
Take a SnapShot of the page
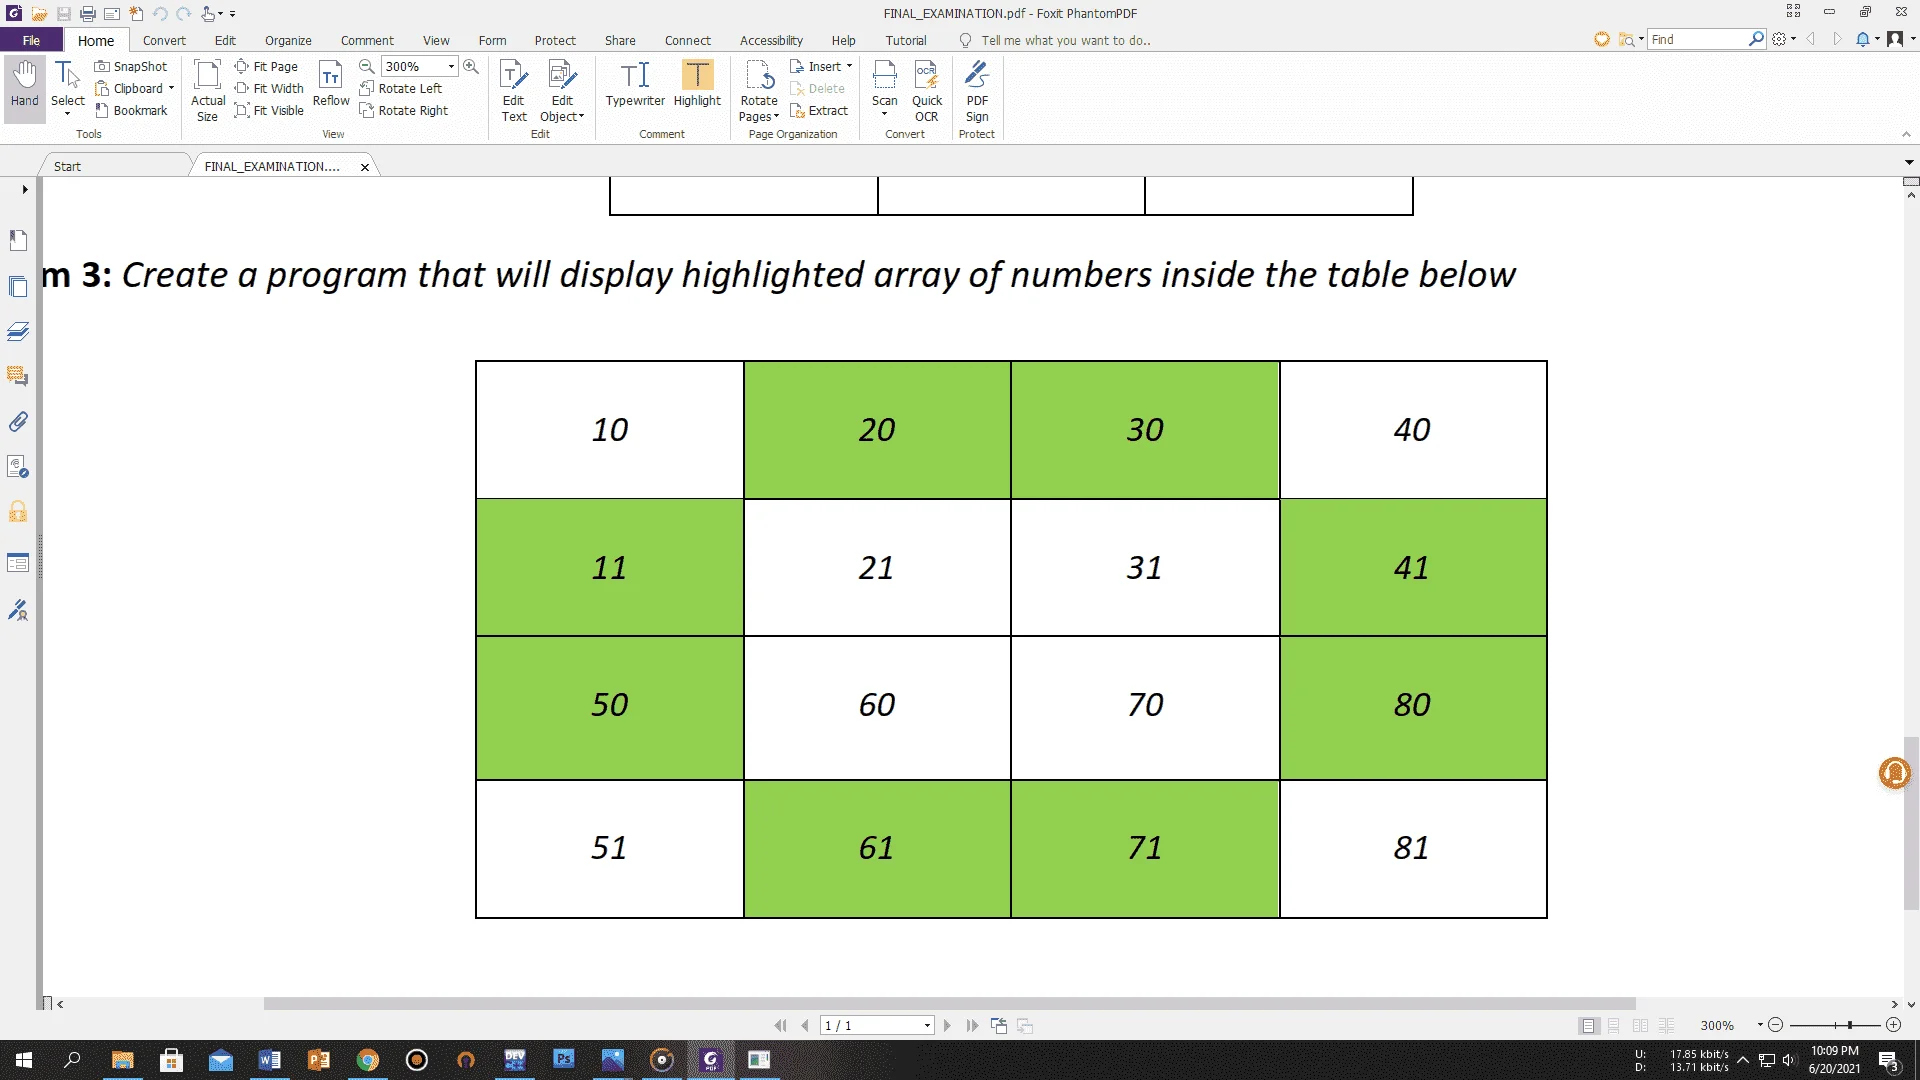[x=131, y=66]
